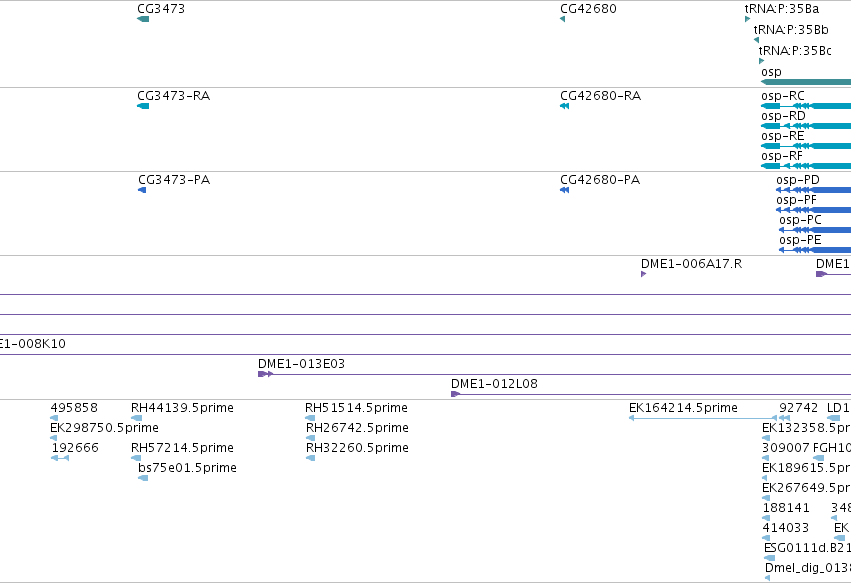Select the CG3473-PA protein glyph
The image size is (851, 583).
click(142, 190)
